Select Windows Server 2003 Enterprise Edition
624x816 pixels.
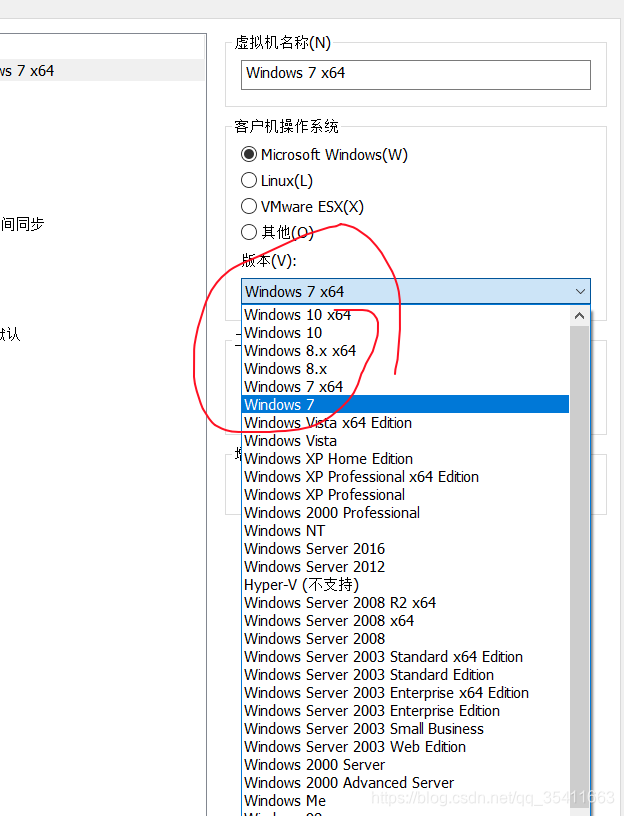pos(406,711)
